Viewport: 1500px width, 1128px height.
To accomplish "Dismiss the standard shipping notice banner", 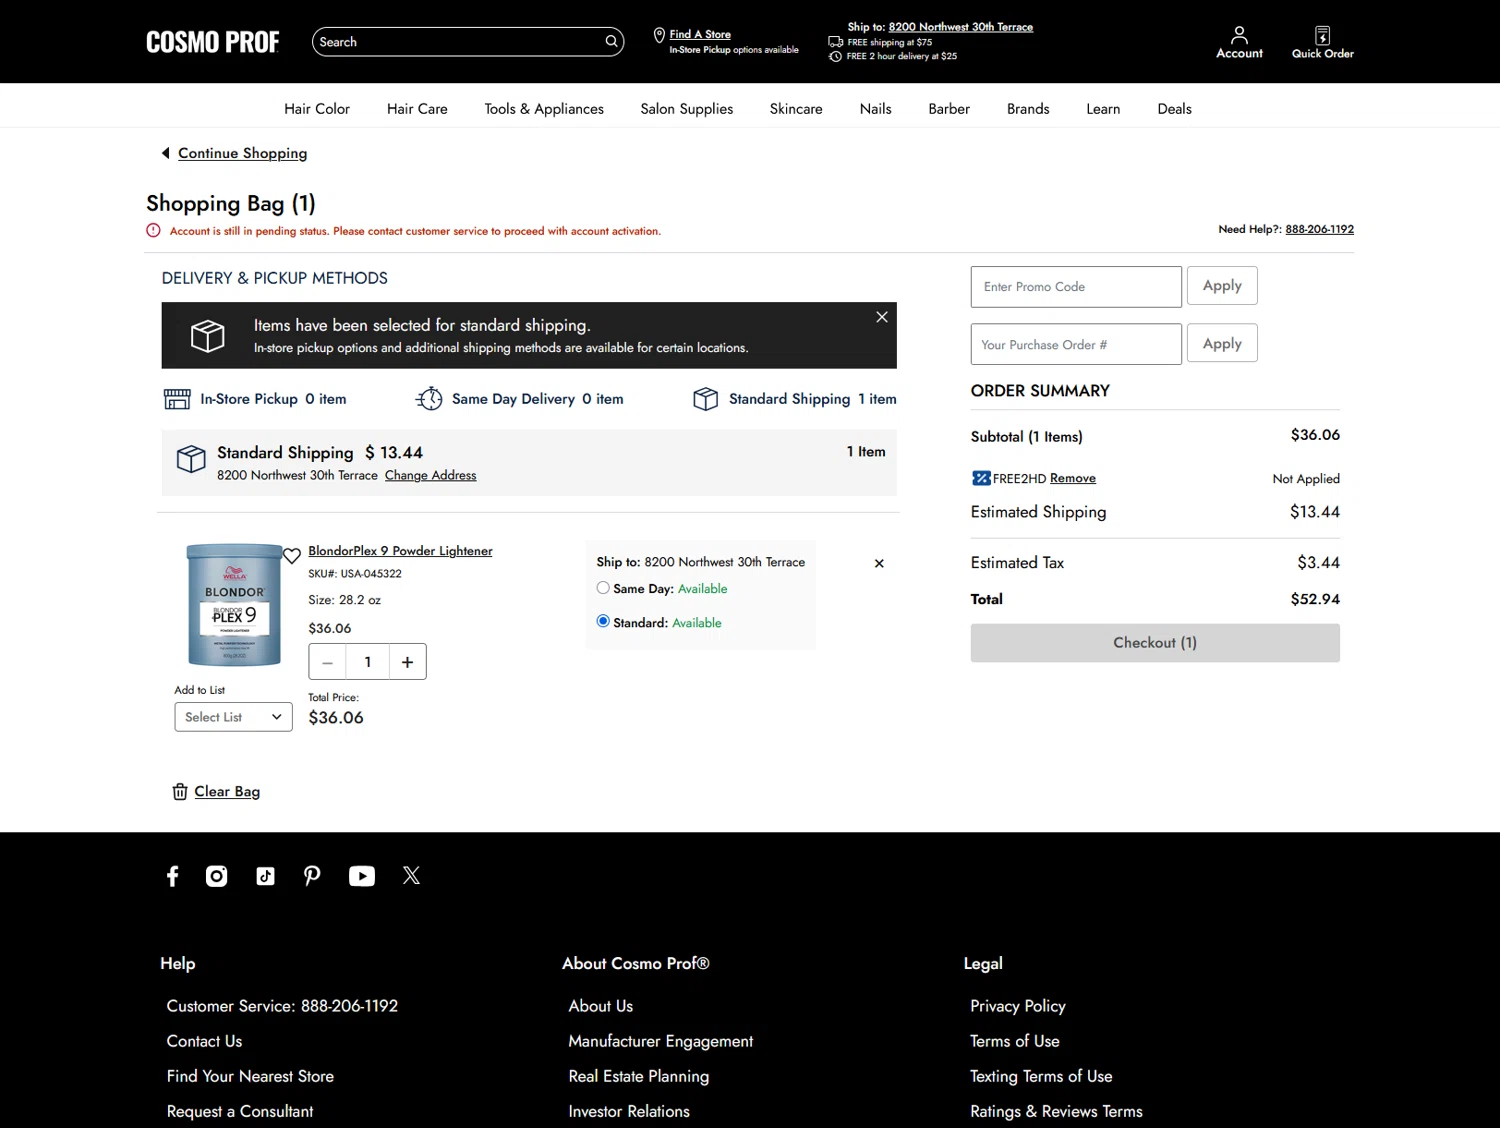I will [x=881, y=317].
